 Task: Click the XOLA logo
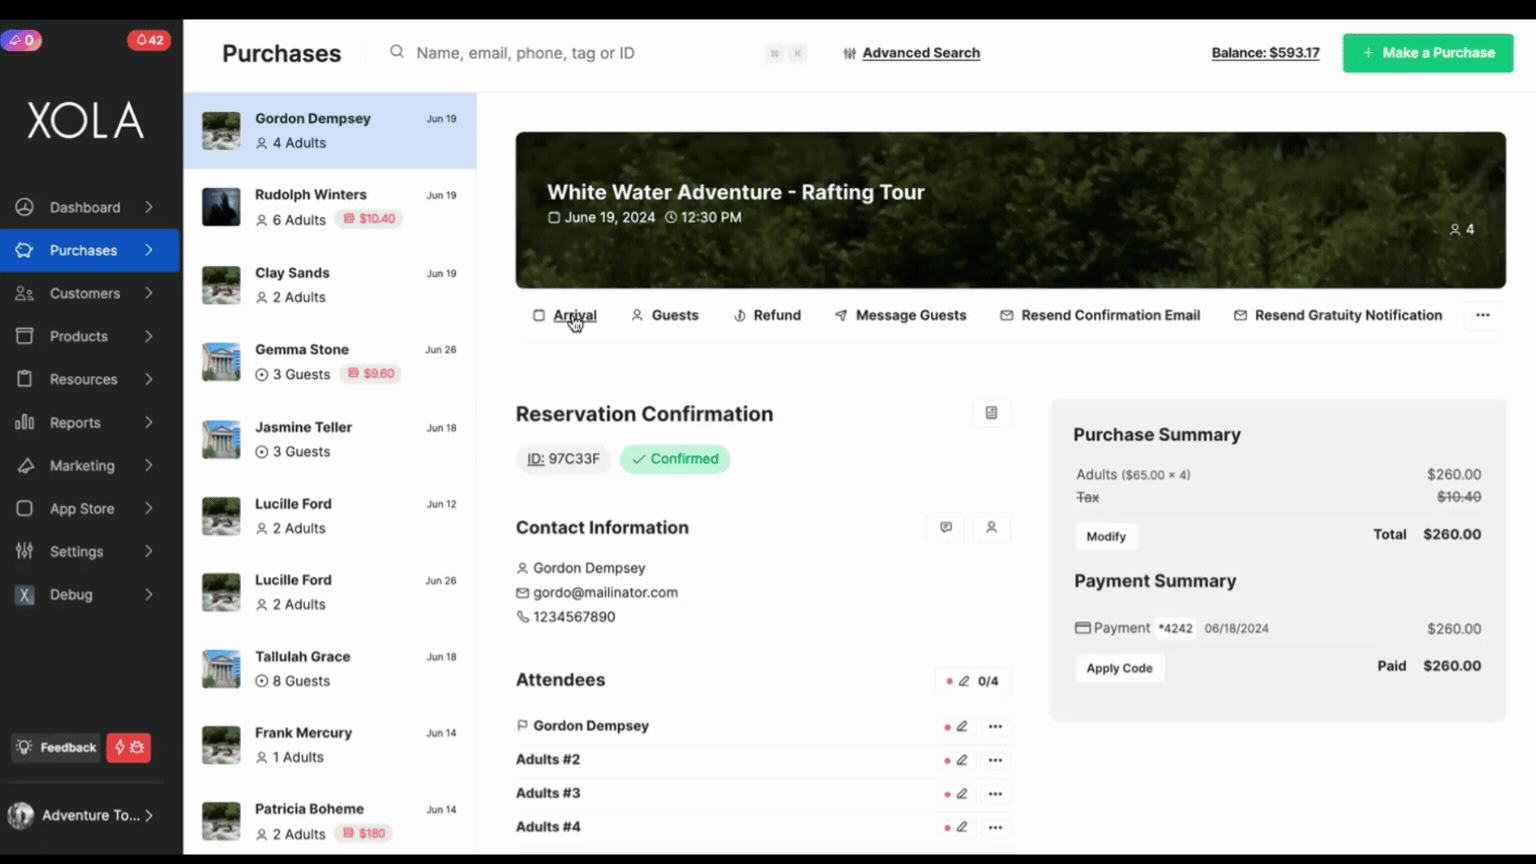click(85, 121)
